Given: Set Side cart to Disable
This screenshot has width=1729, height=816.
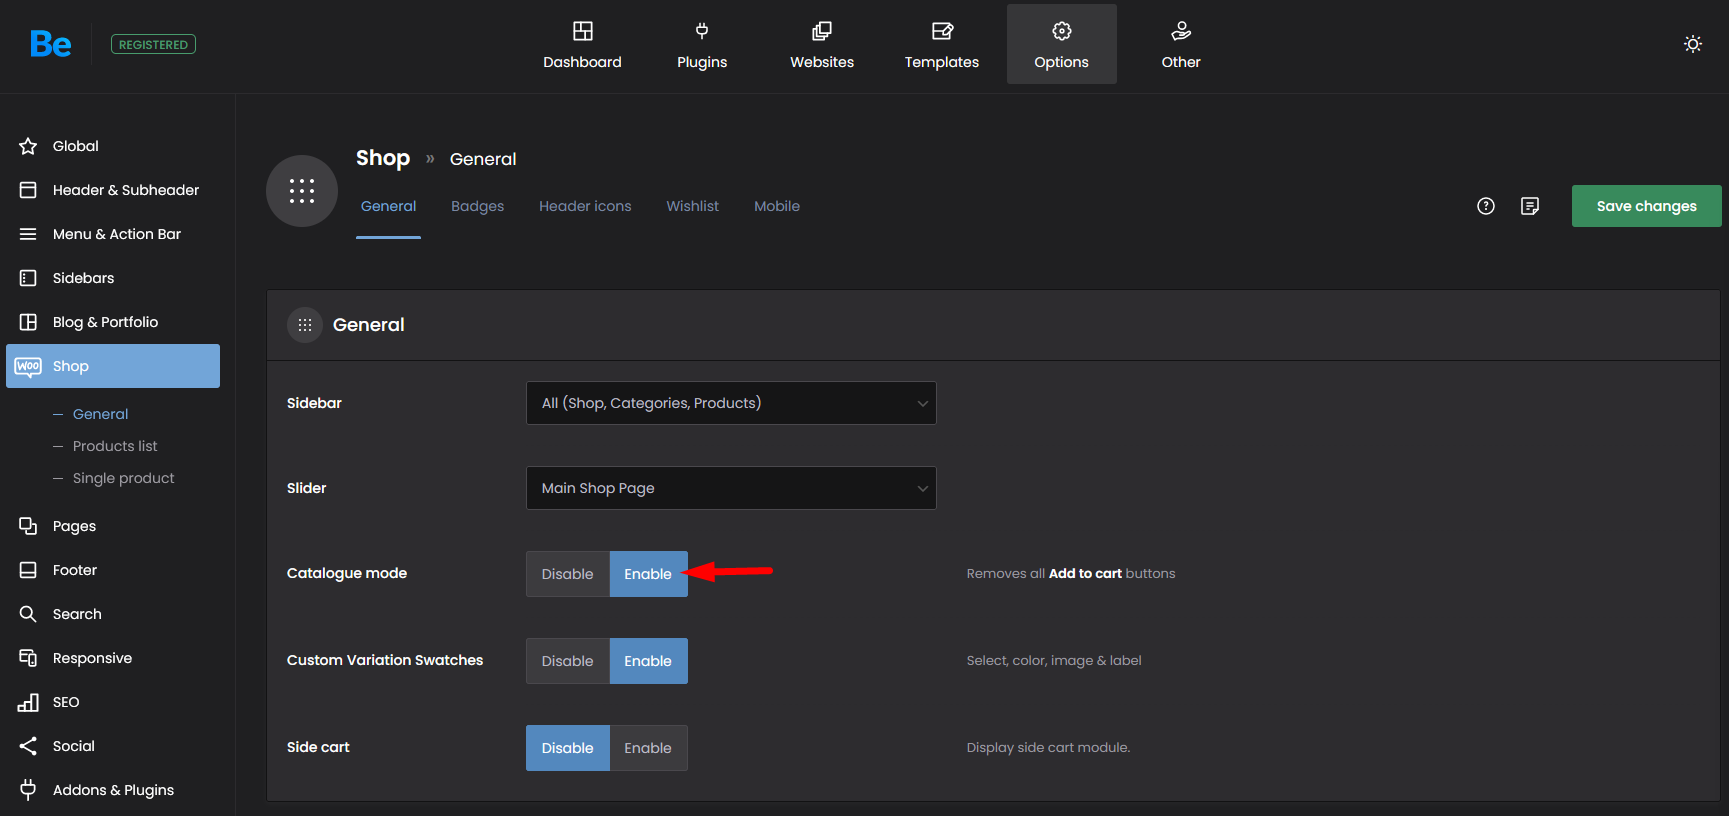Looking at the screenshot, I should click(x=568, y=748).
